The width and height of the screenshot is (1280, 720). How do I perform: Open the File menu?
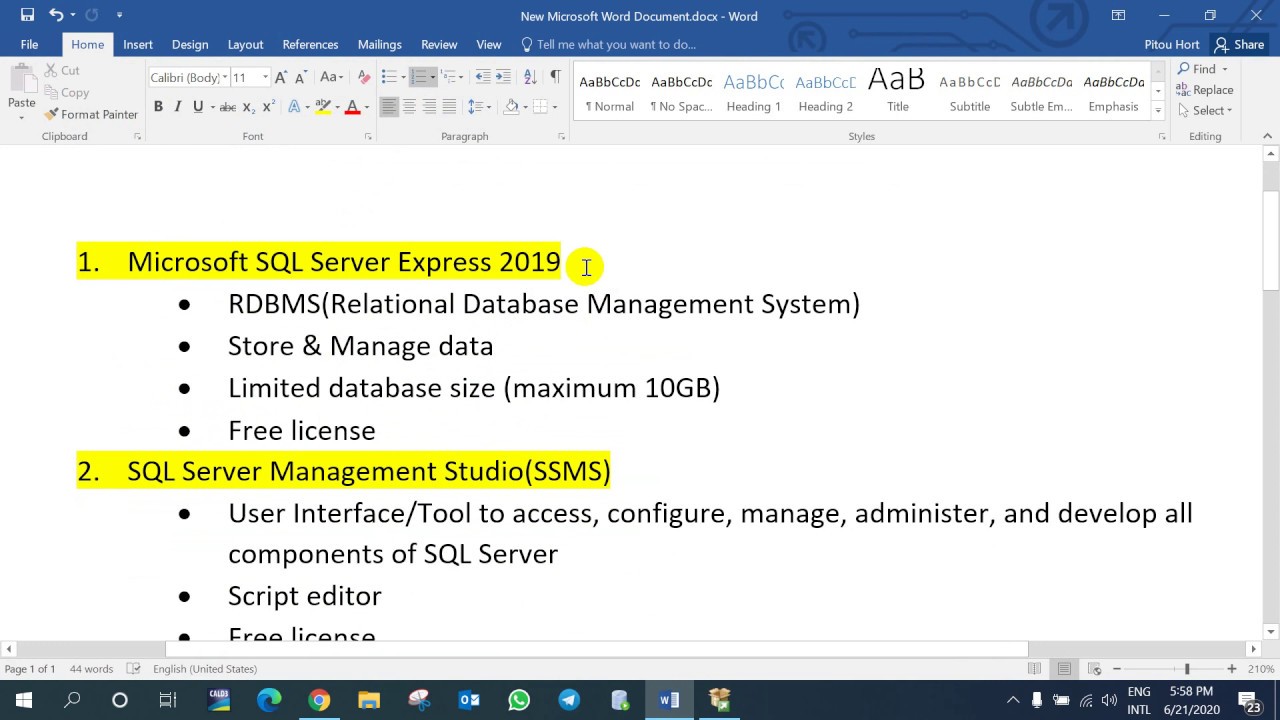[x=29, y=44]
